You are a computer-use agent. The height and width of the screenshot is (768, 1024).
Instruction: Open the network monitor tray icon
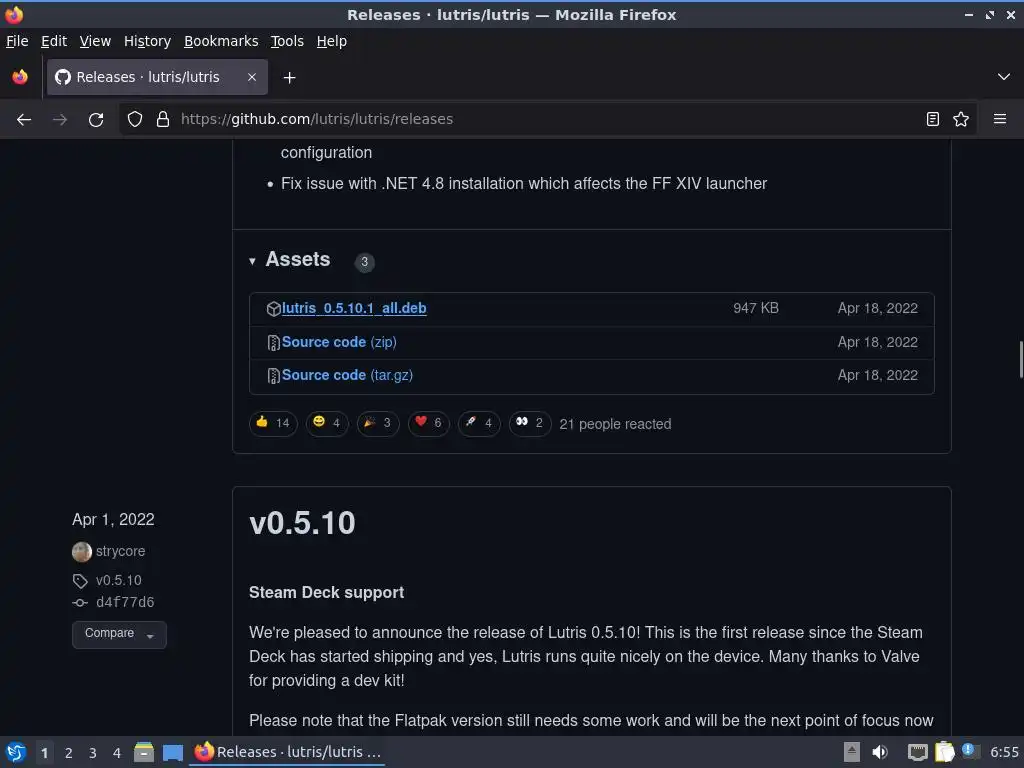[x=918, y=752]
